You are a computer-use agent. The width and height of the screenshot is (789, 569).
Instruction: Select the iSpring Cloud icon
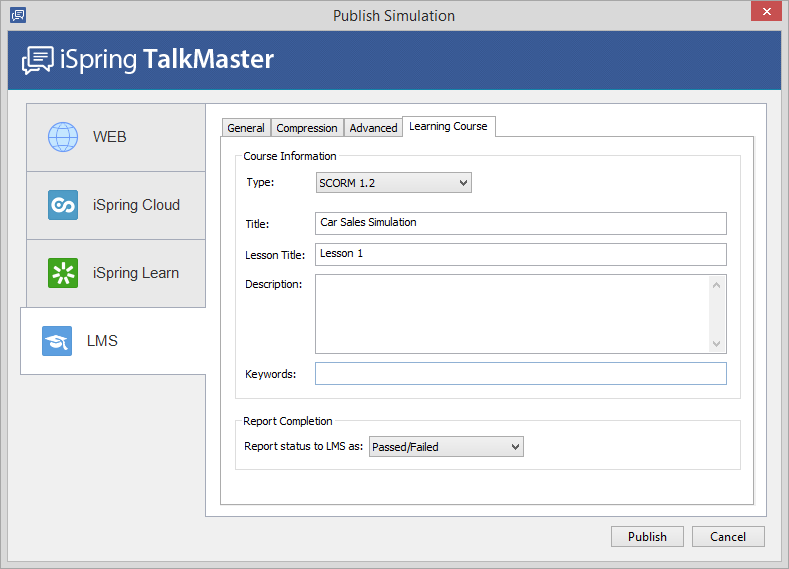click(63, 205)
